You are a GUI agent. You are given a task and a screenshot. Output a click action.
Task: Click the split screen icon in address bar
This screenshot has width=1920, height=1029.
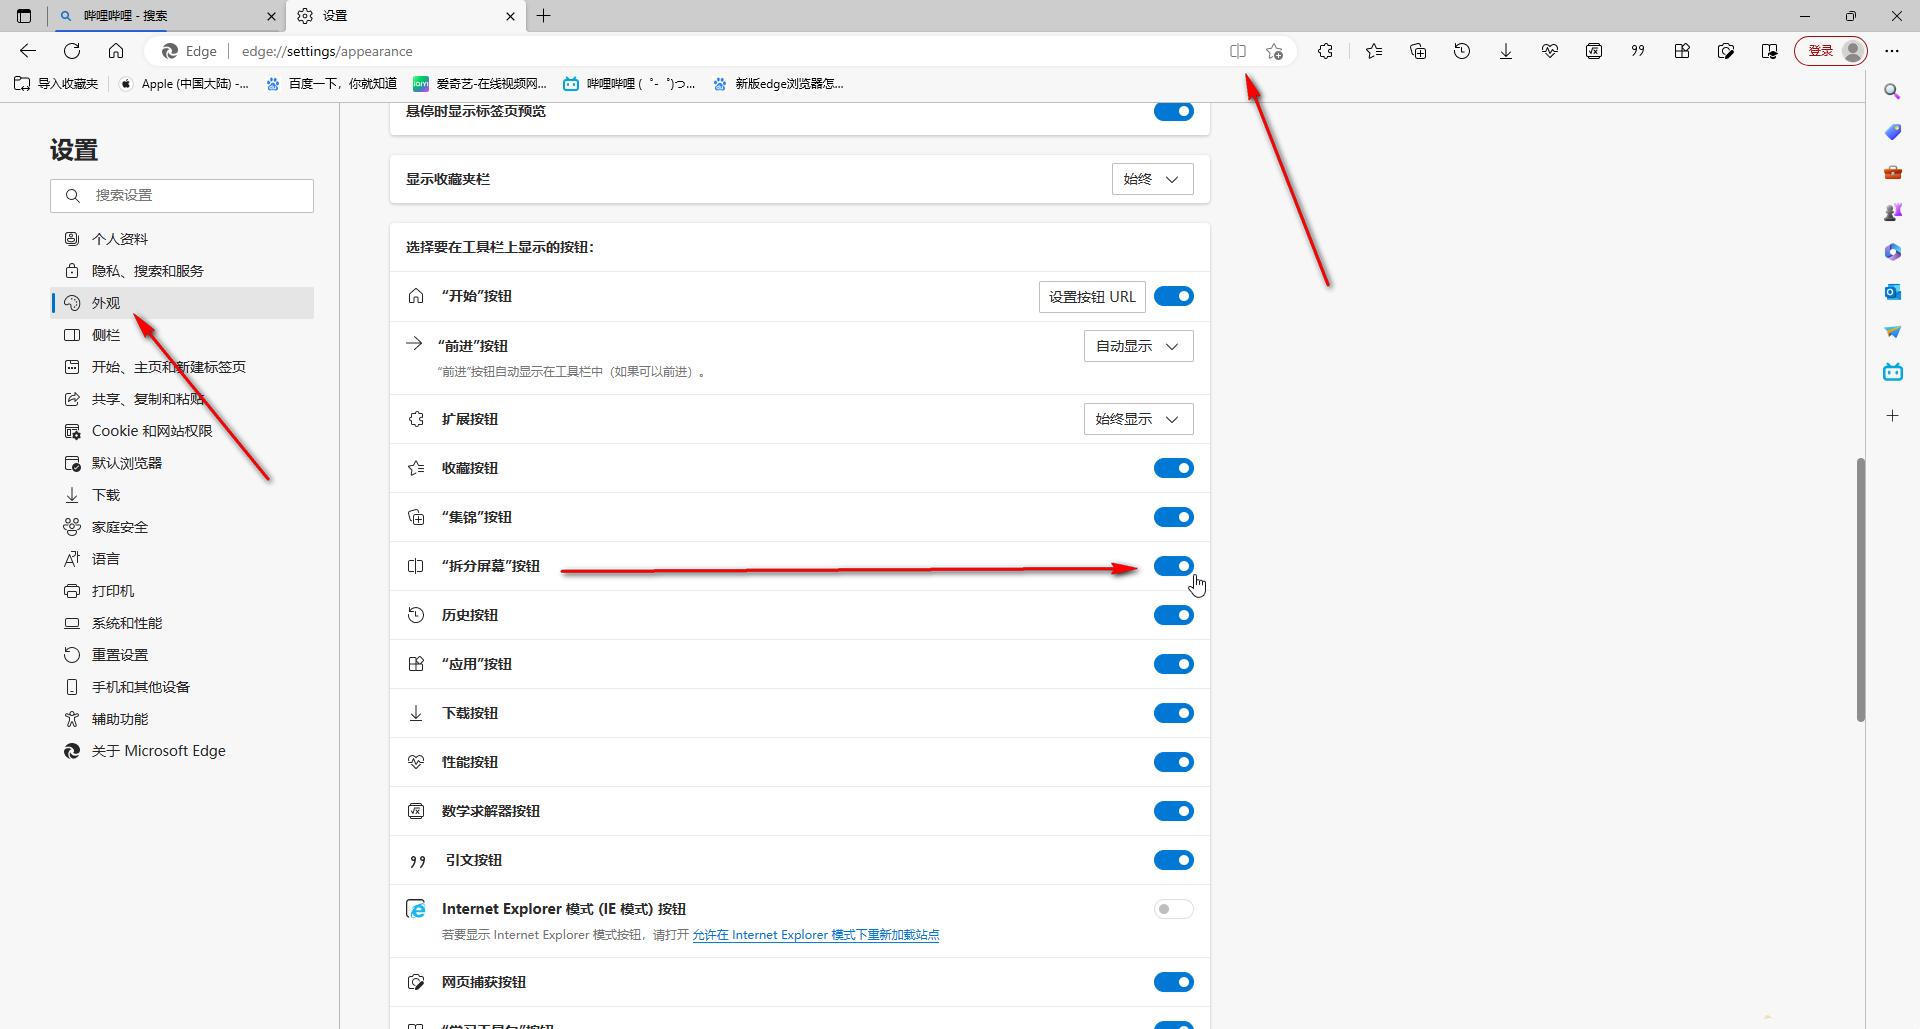click(1238, 51)
